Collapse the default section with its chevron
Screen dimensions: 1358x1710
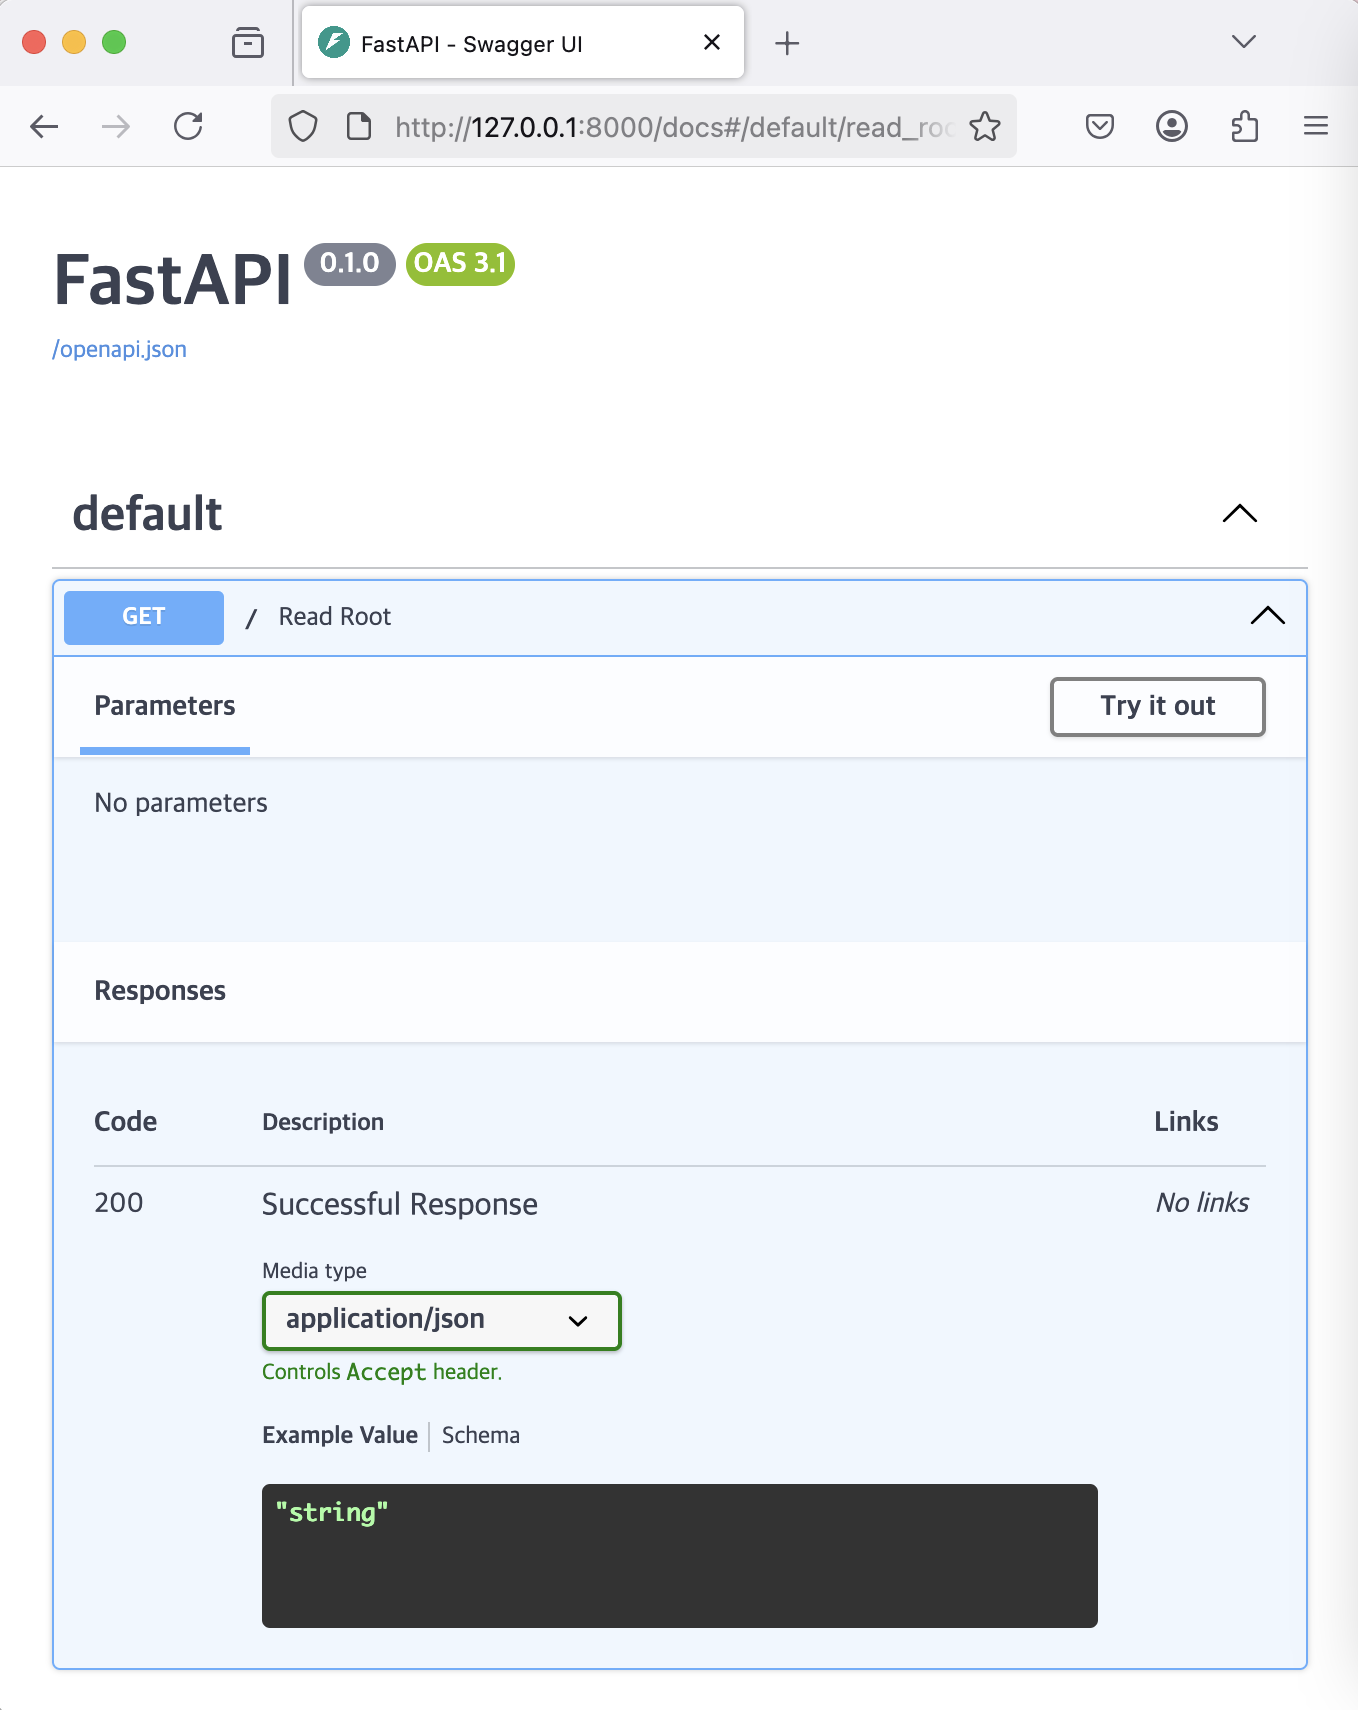(x=1240, y=514)
